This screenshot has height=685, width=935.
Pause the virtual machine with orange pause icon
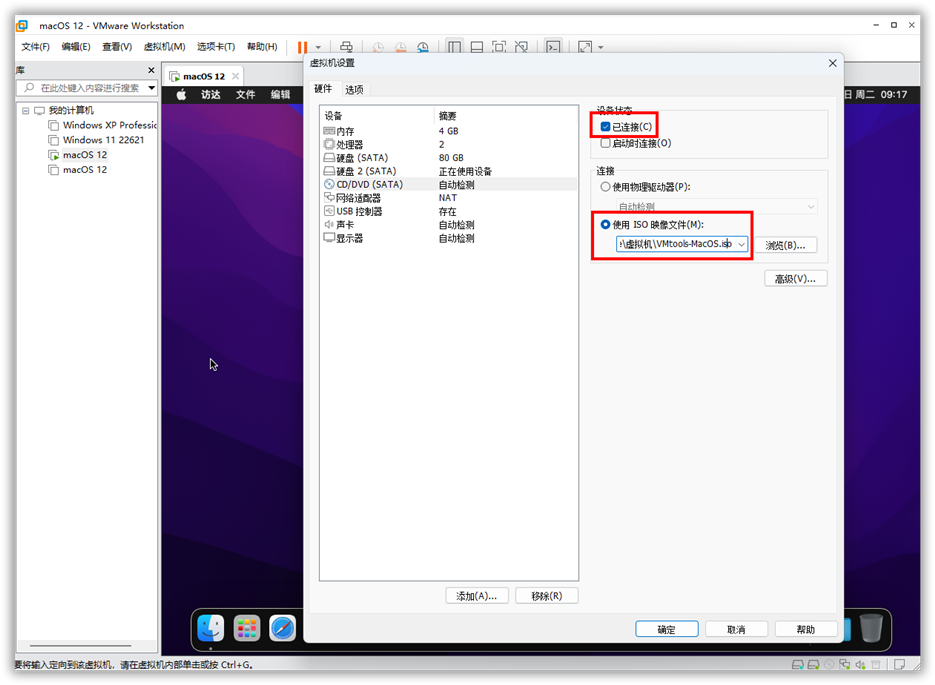(x=302, y=47)
